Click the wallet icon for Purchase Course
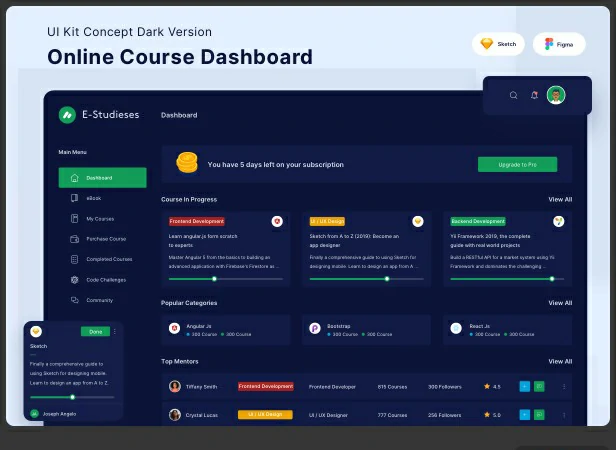This screenshot has height=450, width=616. pyautogui.click(x=74, y=239)
